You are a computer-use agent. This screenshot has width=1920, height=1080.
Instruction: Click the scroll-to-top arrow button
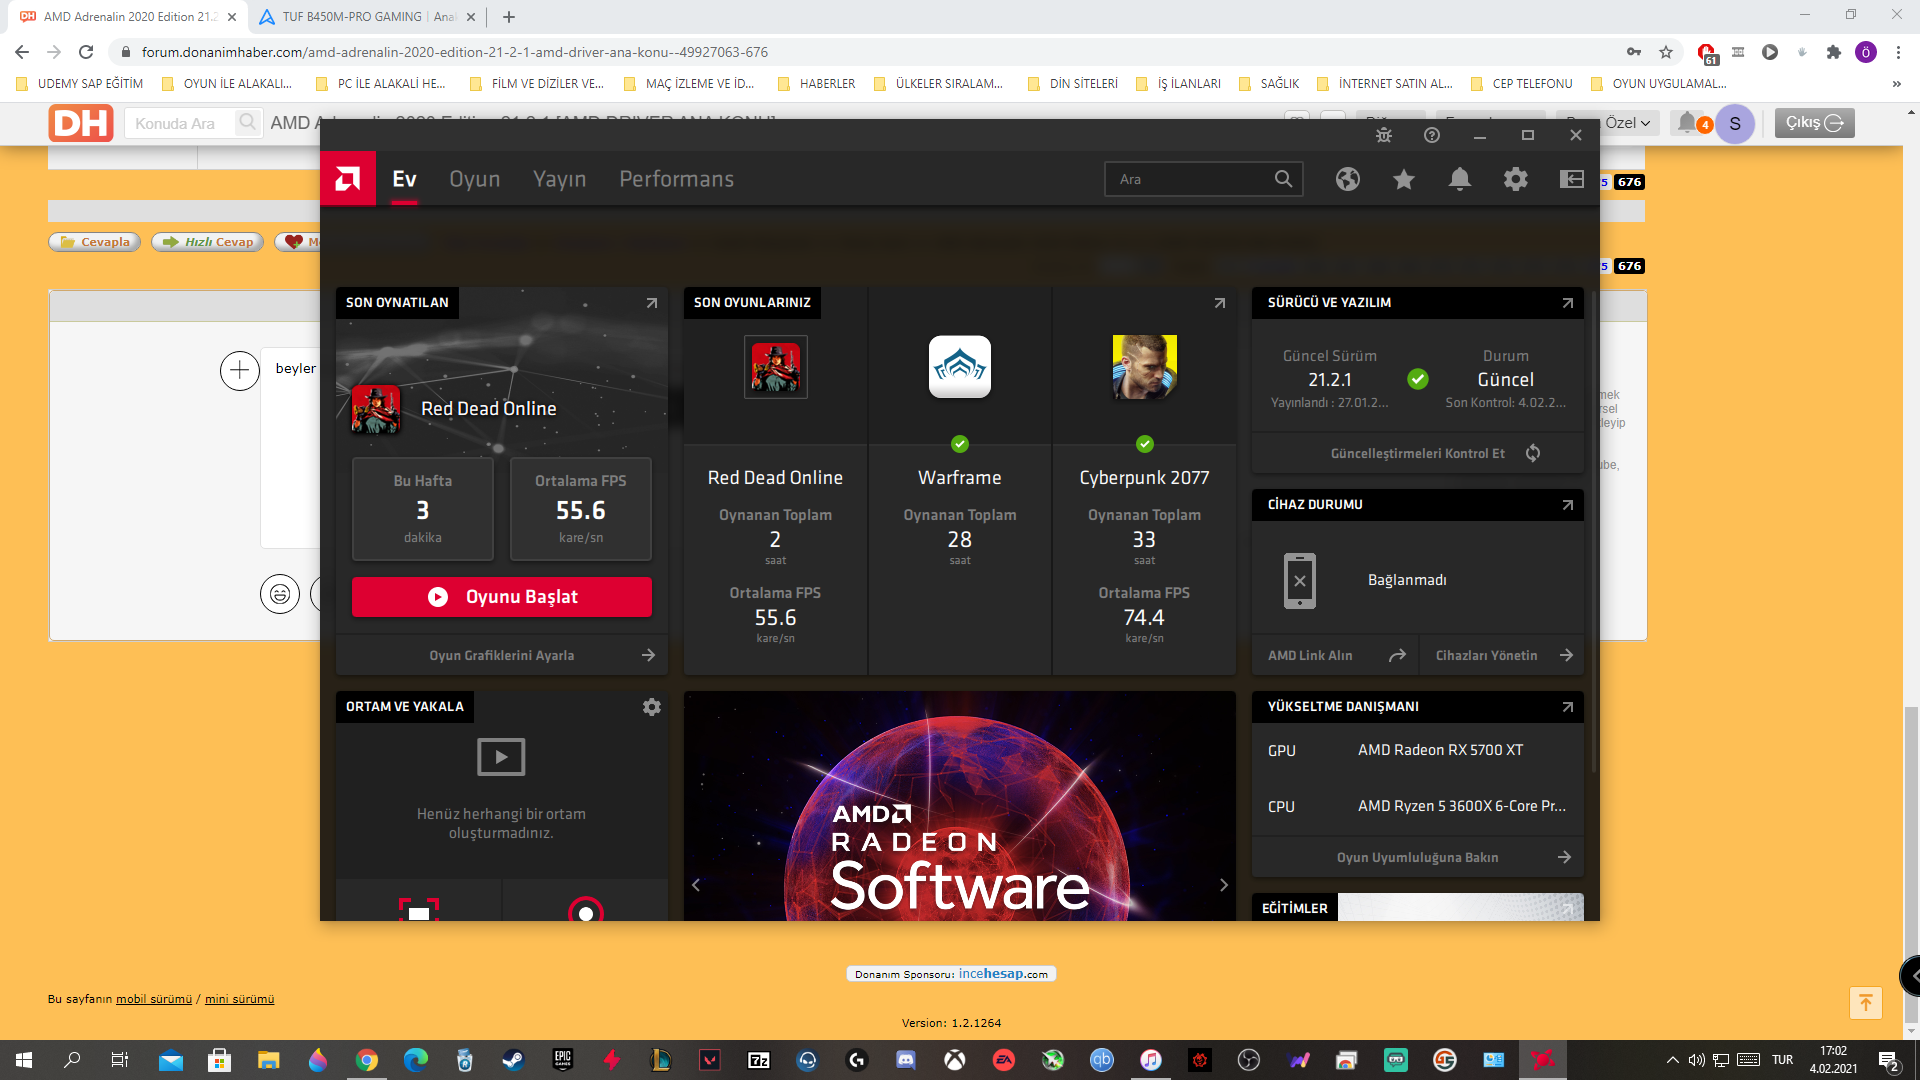pos(1866,1003)
